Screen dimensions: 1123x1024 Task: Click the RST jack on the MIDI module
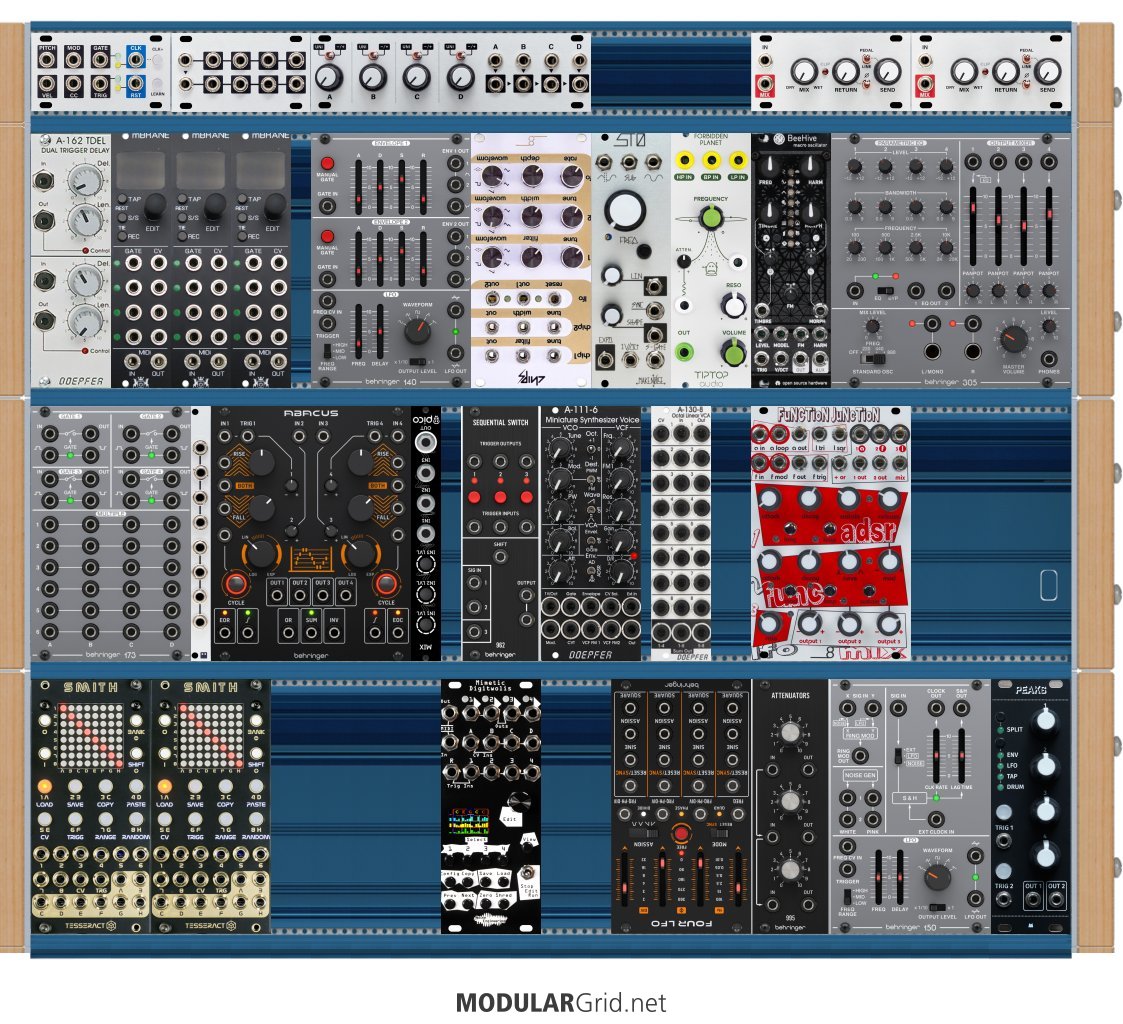135,85
